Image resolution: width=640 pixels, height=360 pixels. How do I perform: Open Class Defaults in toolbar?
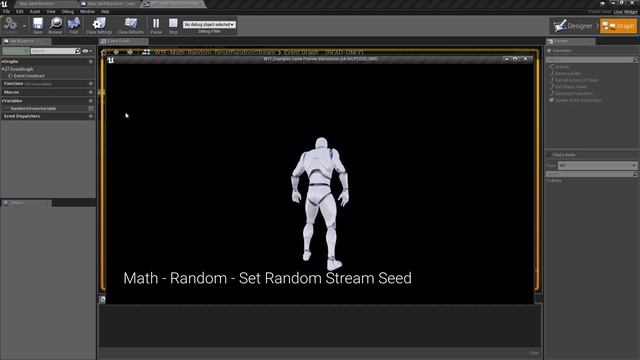(130, 25)
